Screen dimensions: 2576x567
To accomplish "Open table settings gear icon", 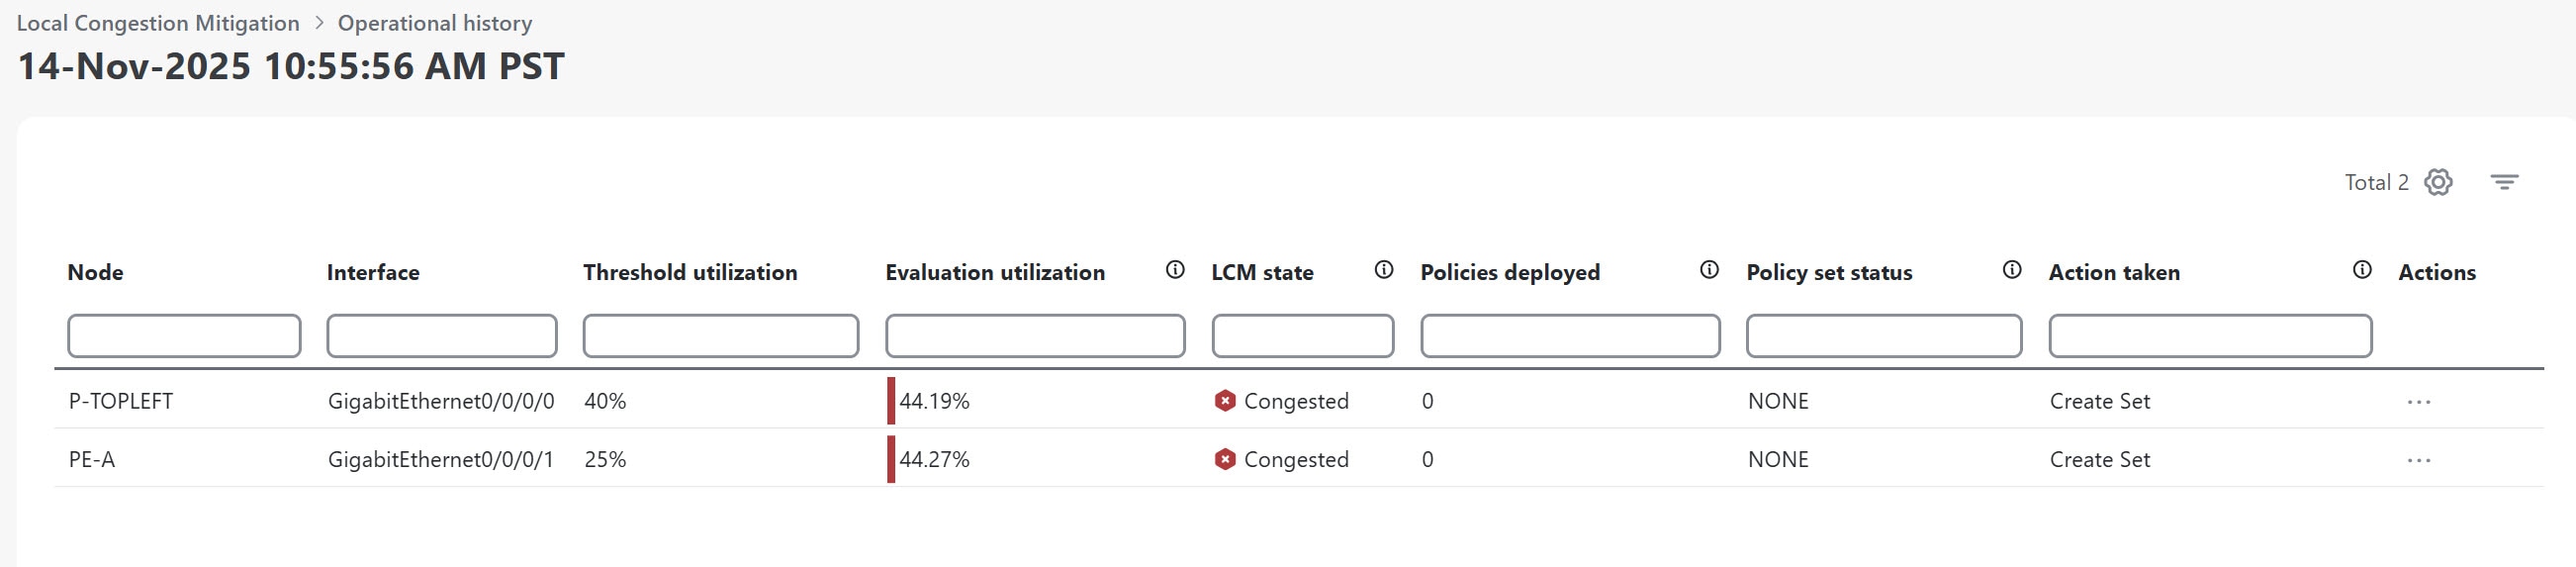I will [2438, 182].
